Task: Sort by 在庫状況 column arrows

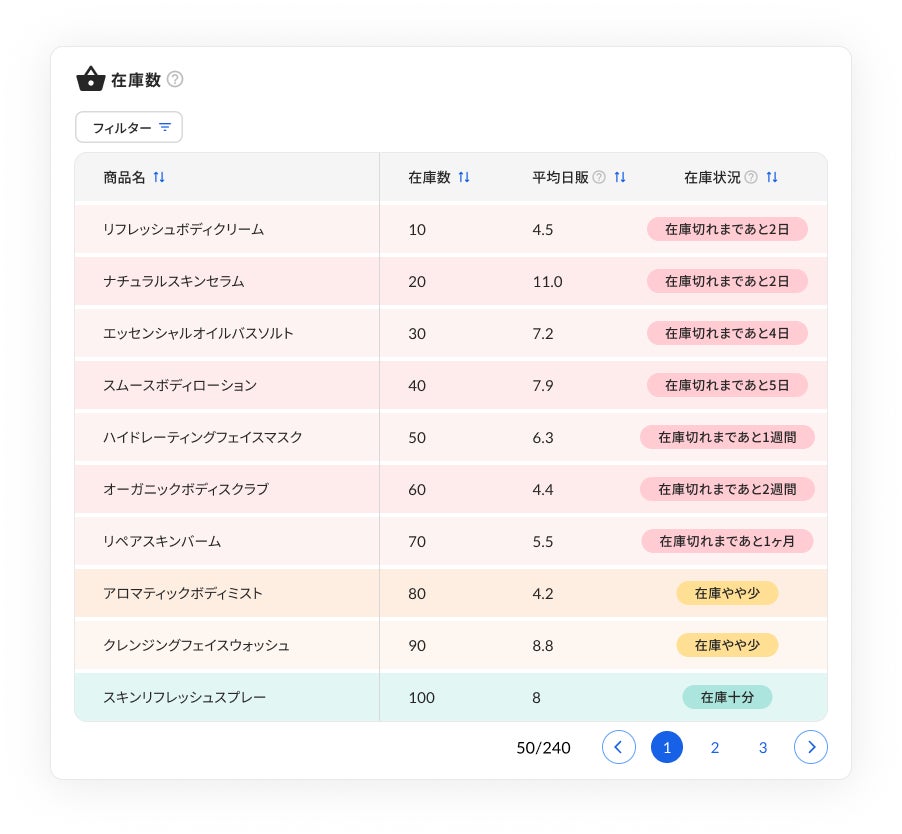Action: click(771, 177)
